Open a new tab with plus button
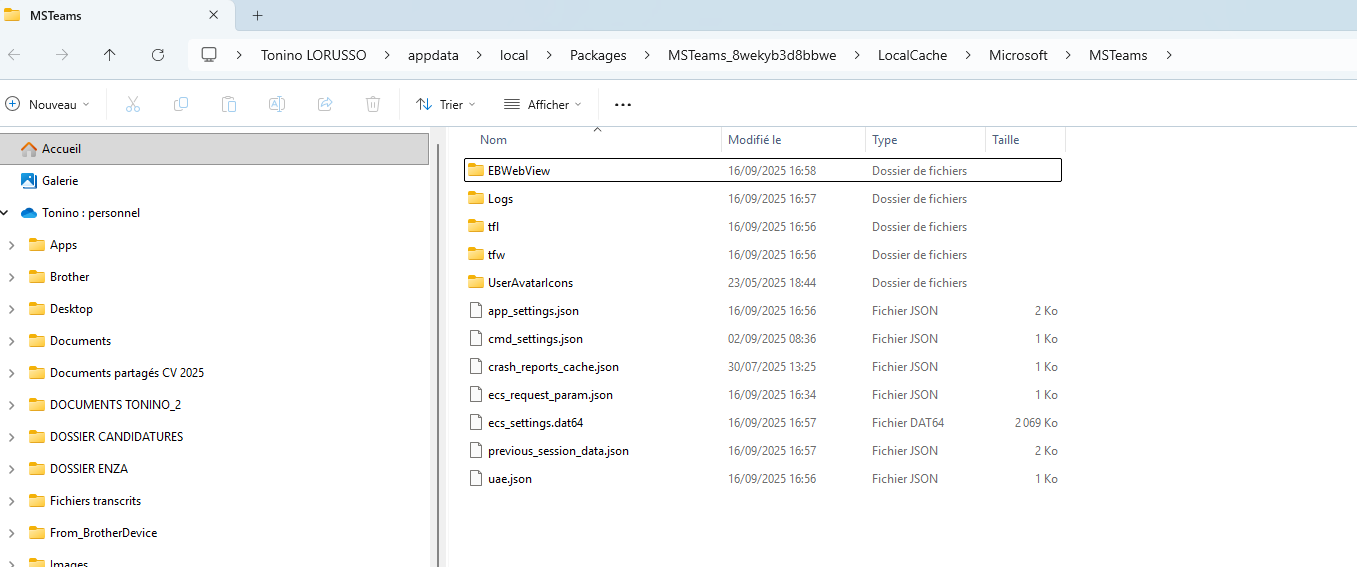 tap(257, 15)
